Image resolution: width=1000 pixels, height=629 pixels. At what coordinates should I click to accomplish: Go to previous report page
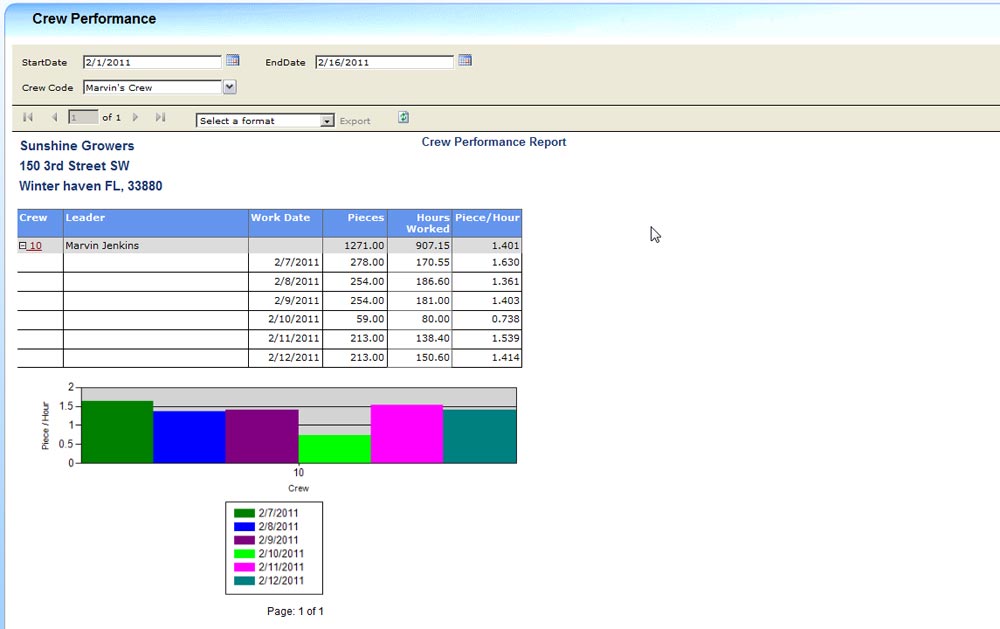tap(55, 117)
